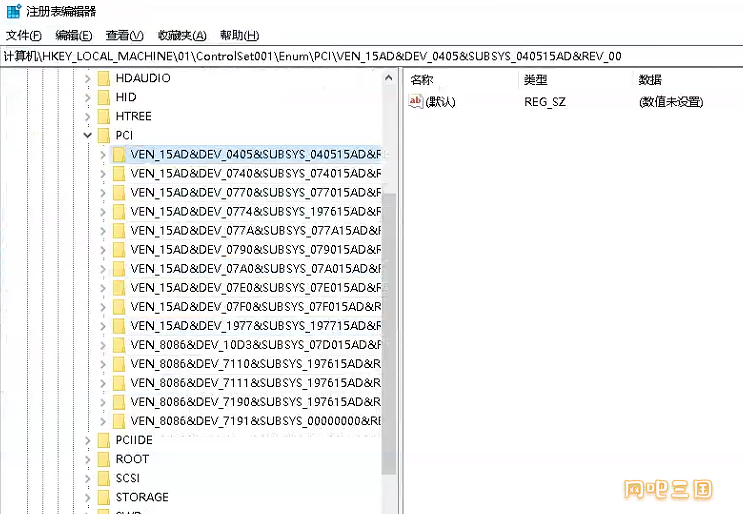Click folder icon of VEN_15AD&DEV_077A key

point(119,231)
